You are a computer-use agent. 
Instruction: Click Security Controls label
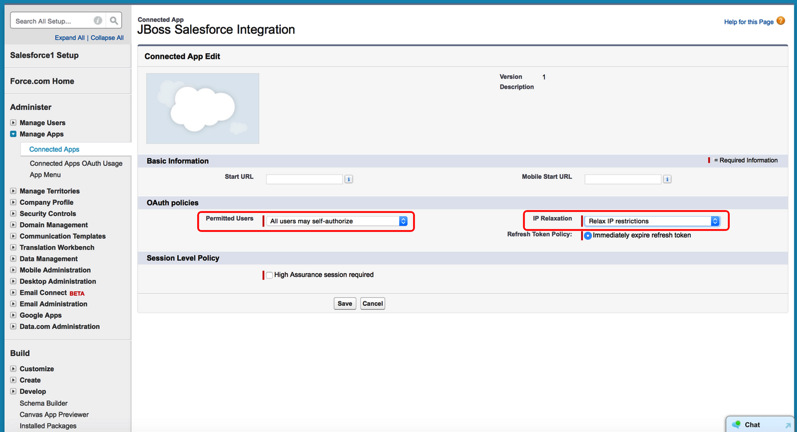click(48, 213)
